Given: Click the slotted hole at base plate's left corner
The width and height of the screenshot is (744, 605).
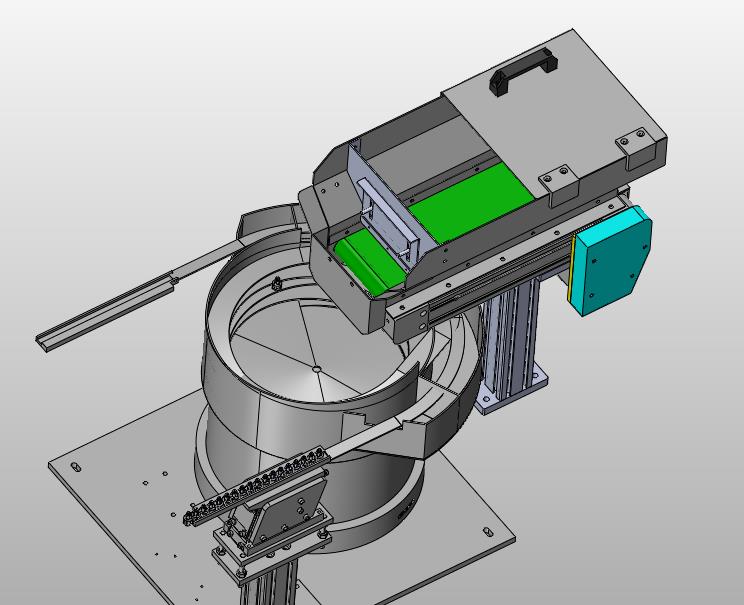Looking at the screenshot, I should [75, 467].
